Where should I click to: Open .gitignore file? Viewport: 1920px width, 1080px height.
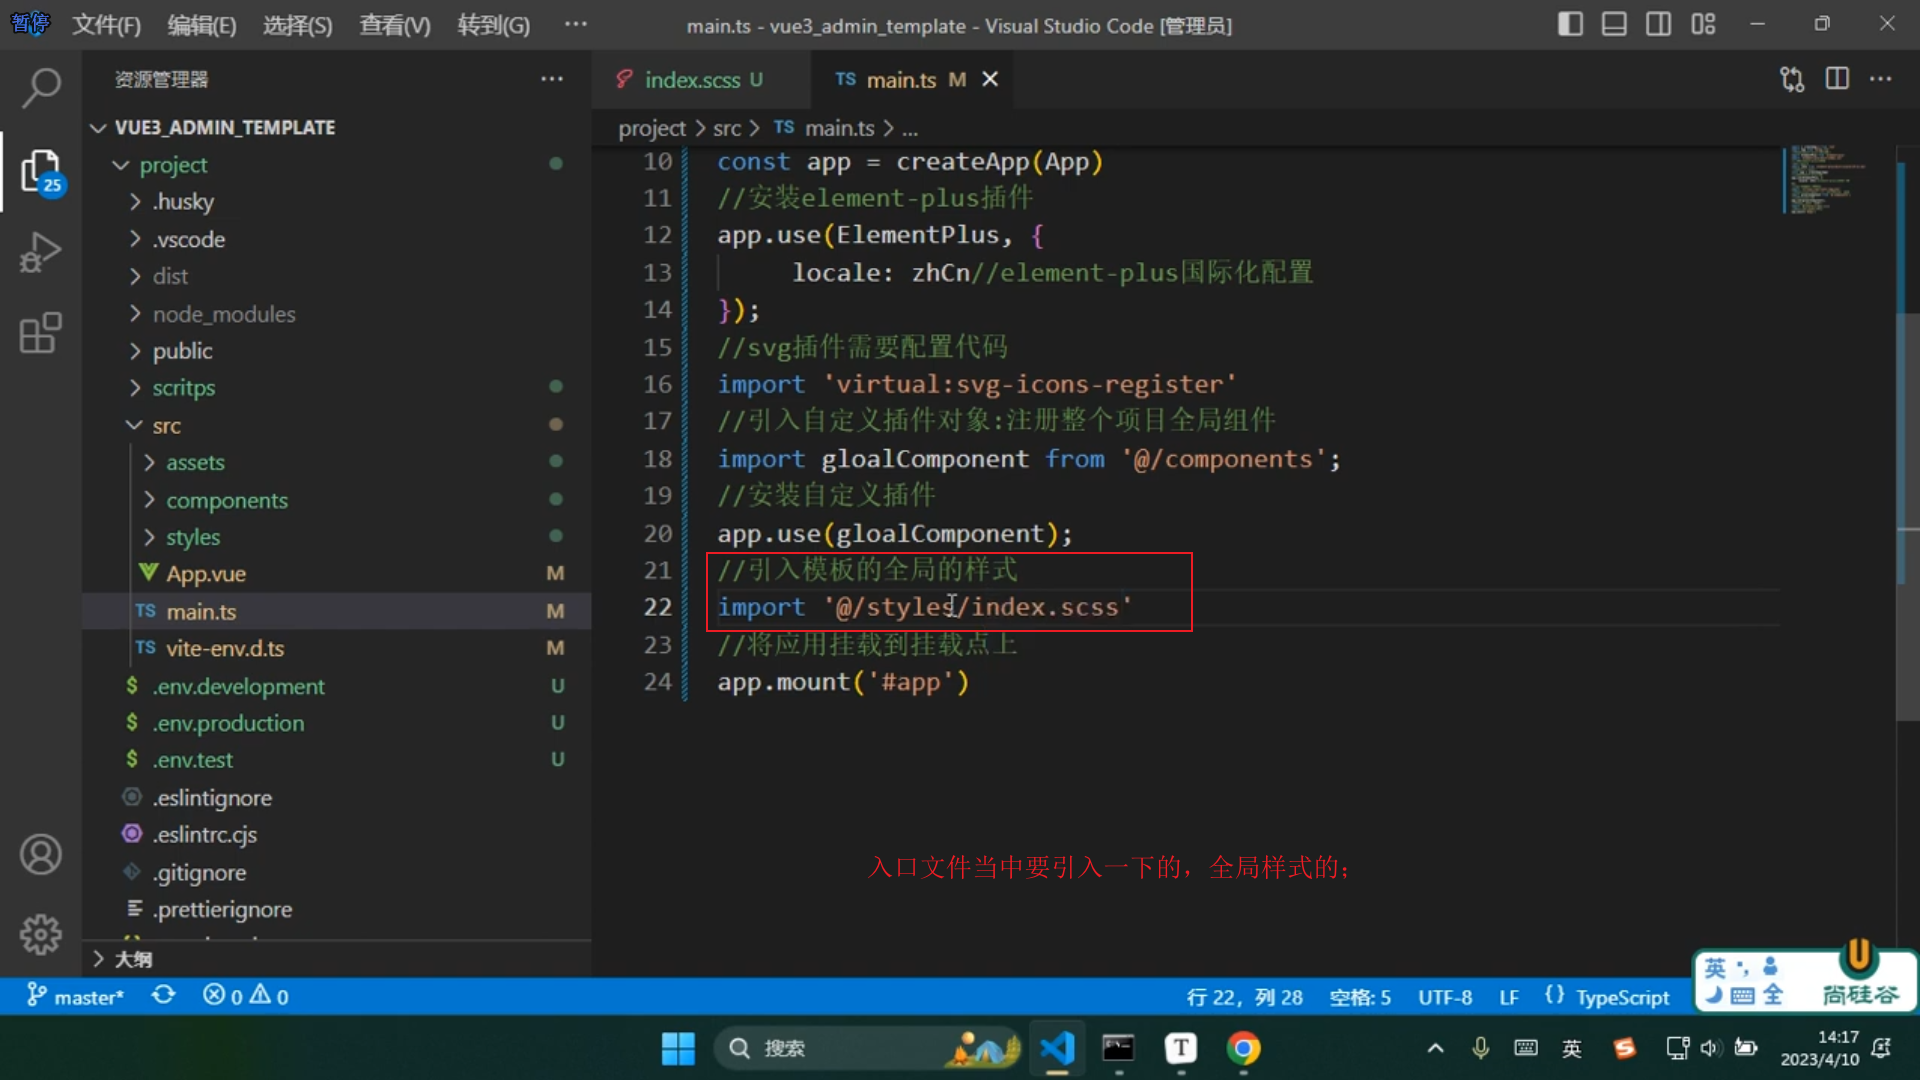pos(336,872)
